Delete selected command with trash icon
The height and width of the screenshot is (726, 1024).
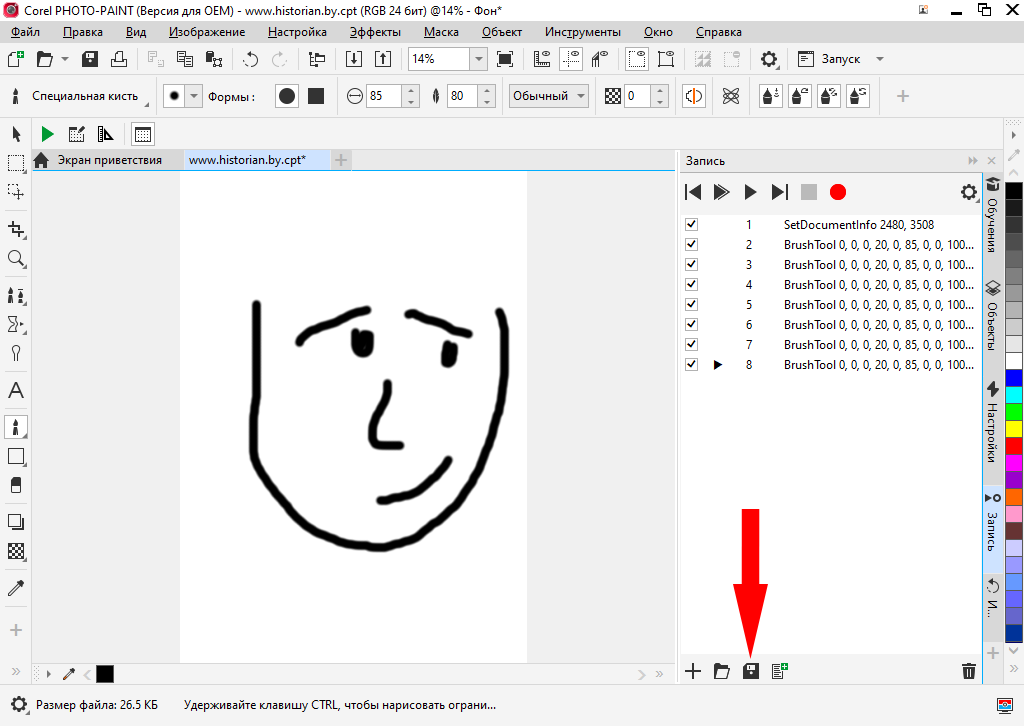click(x=968, y=671)
